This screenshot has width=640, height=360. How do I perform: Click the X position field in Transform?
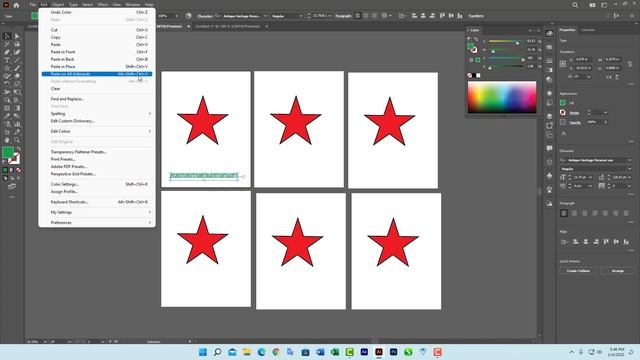point(582,60)
